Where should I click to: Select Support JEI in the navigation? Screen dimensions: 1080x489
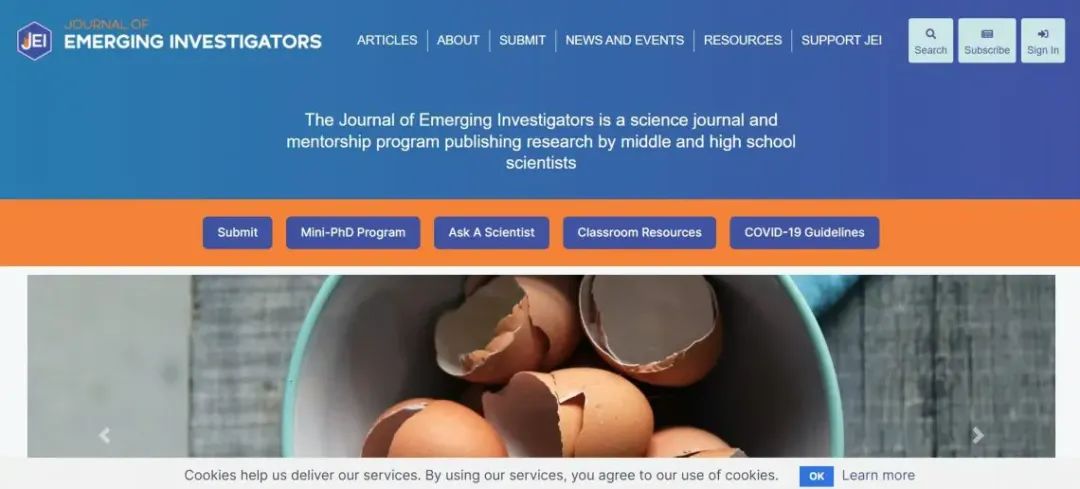[x=841, y=40]
